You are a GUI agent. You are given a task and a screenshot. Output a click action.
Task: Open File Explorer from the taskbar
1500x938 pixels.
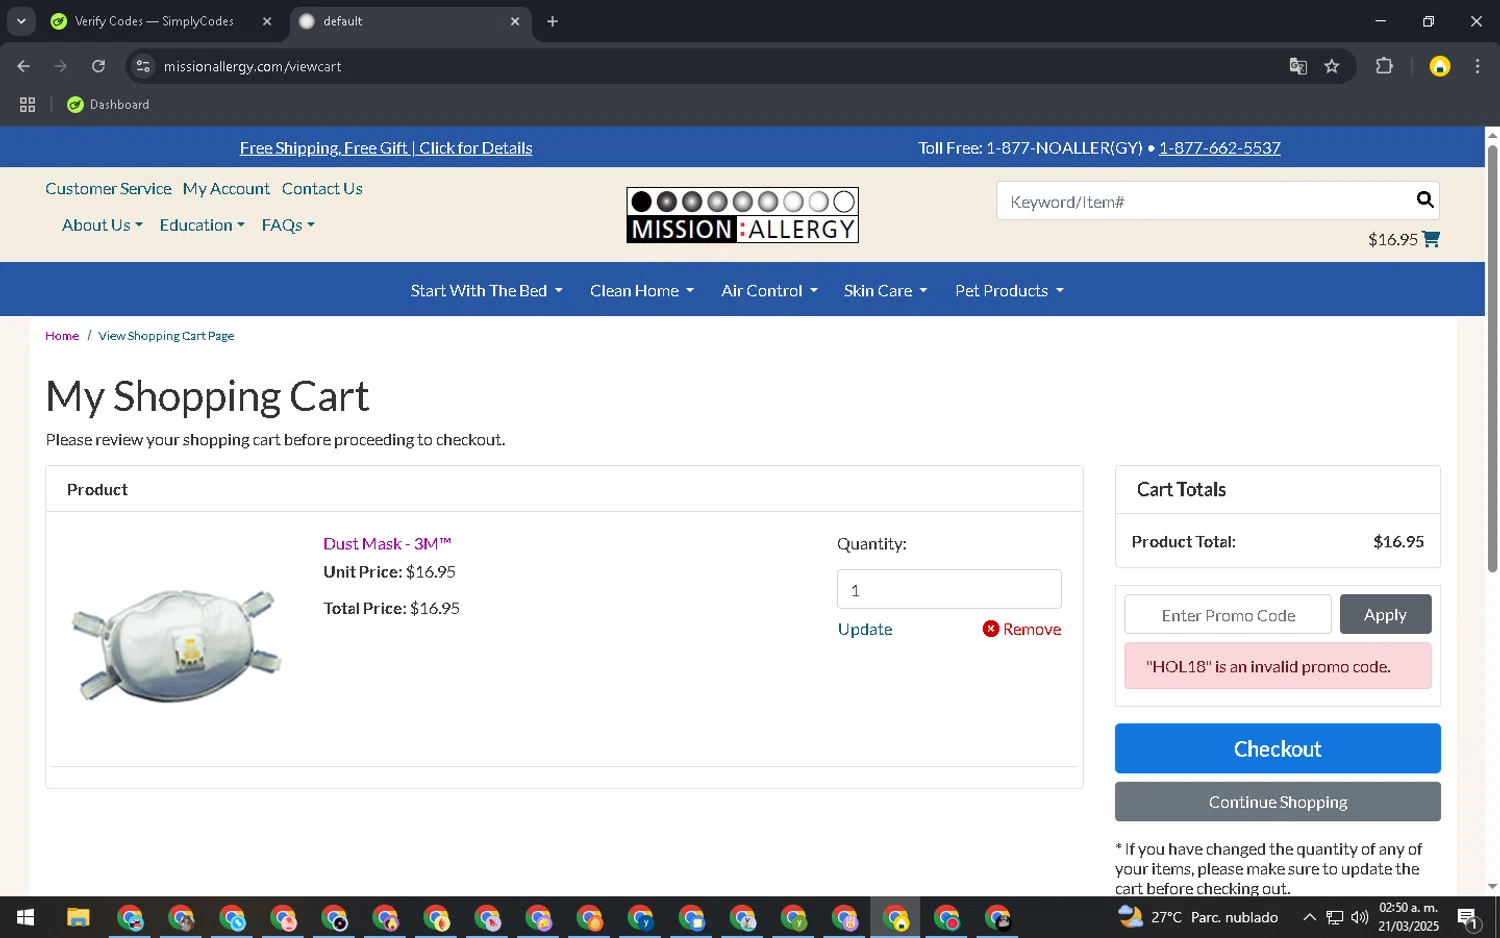(x=78, y=917)
